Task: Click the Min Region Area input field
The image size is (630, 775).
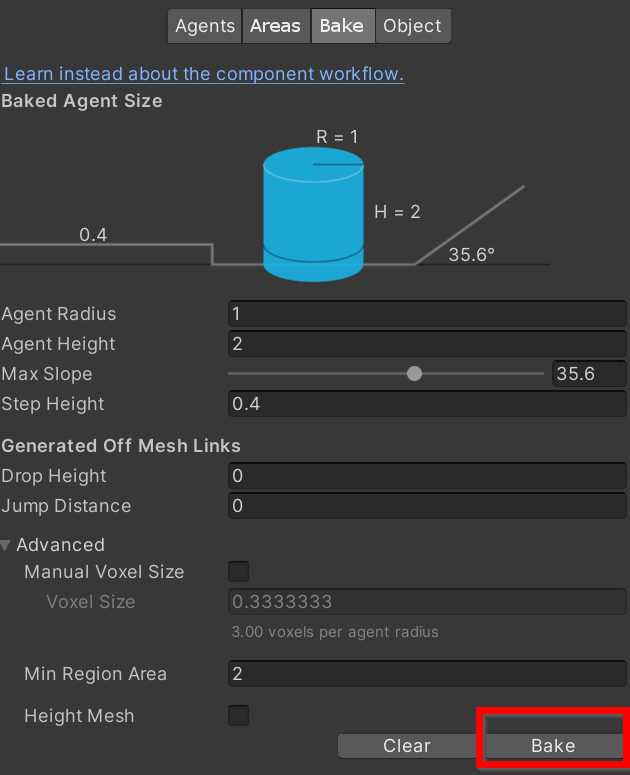Action: coord(427,674)
